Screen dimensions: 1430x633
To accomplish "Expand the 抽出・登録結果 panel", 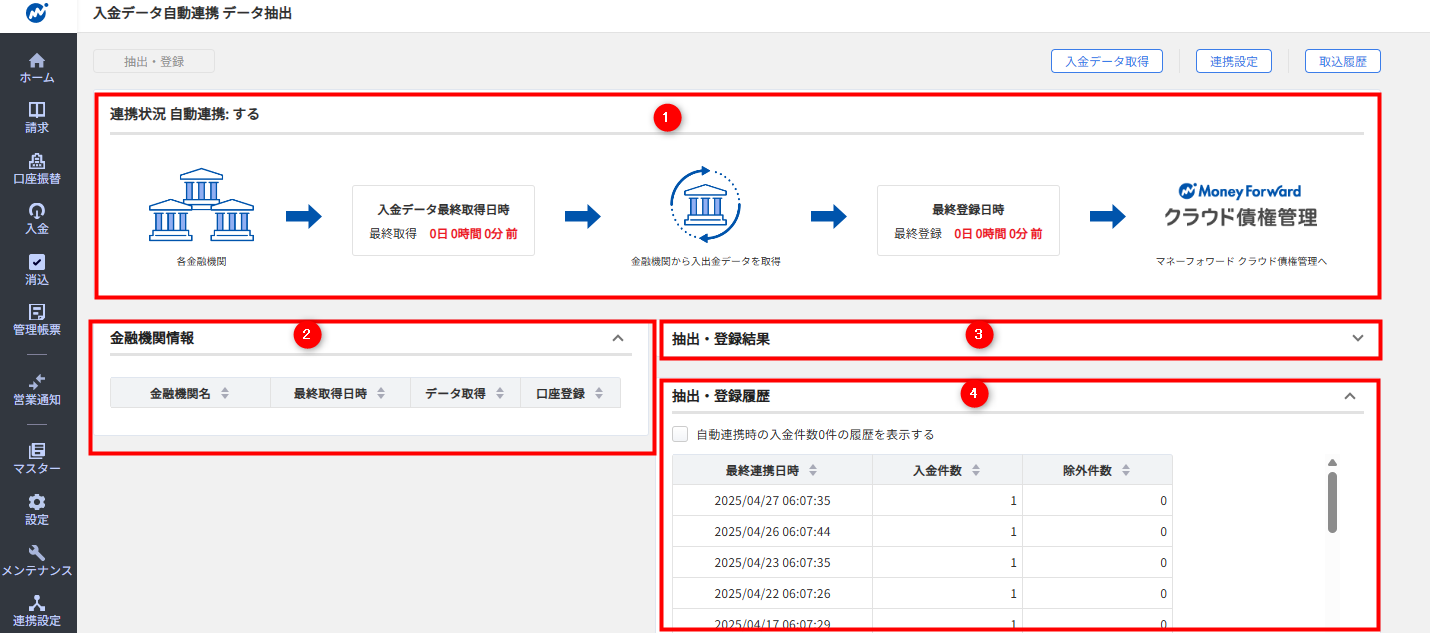I will click(x=1357, y=338).
